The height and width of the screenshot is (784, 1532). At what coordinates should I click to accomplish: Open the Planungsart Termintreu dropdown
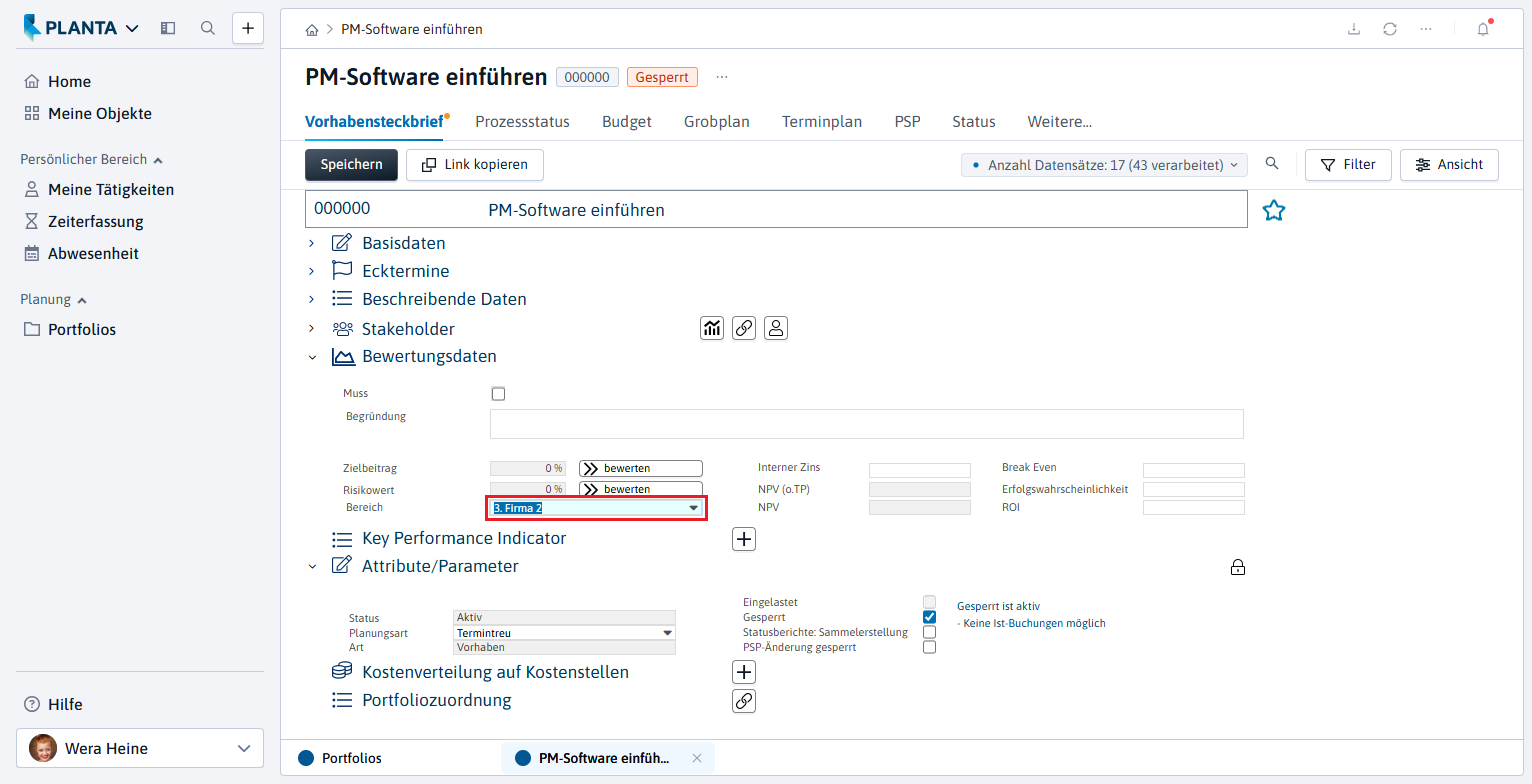point(565,633)
